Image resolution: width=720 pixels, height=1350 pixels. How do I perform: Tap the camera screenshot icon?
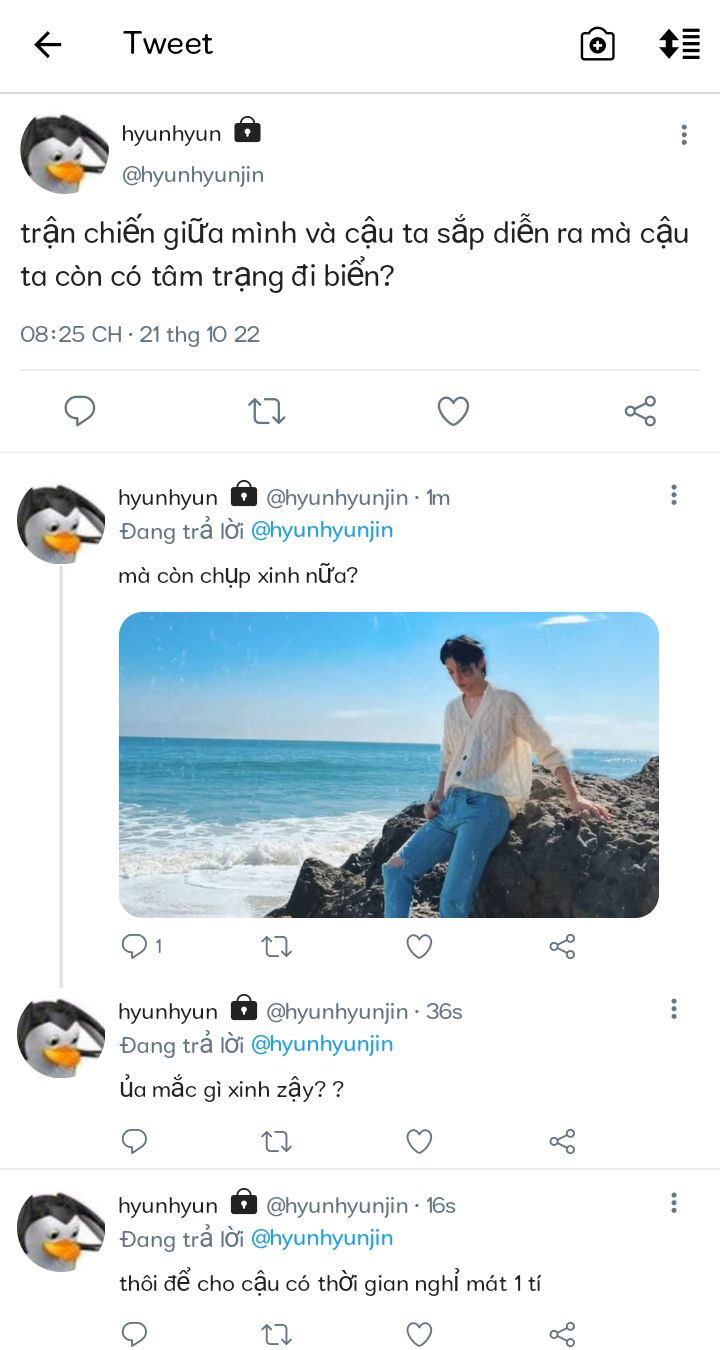point(597,44)
